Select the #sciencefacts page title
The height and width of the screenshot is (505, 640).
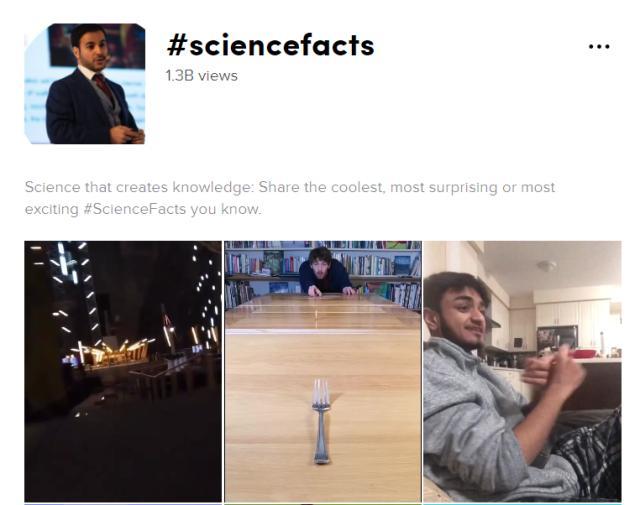pyautogui.click(x=270, y=45)
